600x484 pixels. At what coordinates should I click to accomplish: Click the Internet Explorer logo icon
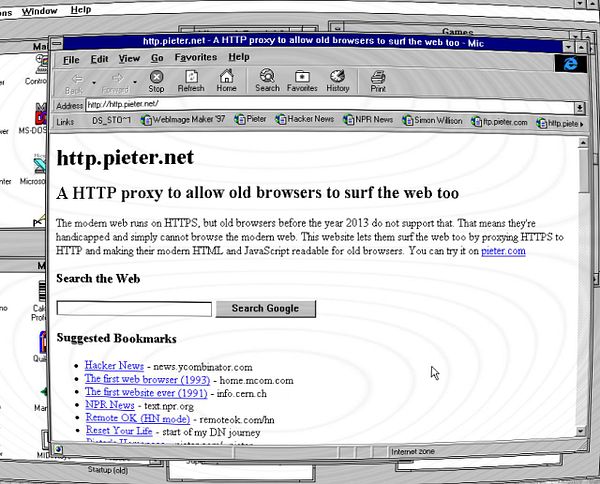tap(571, 64)
